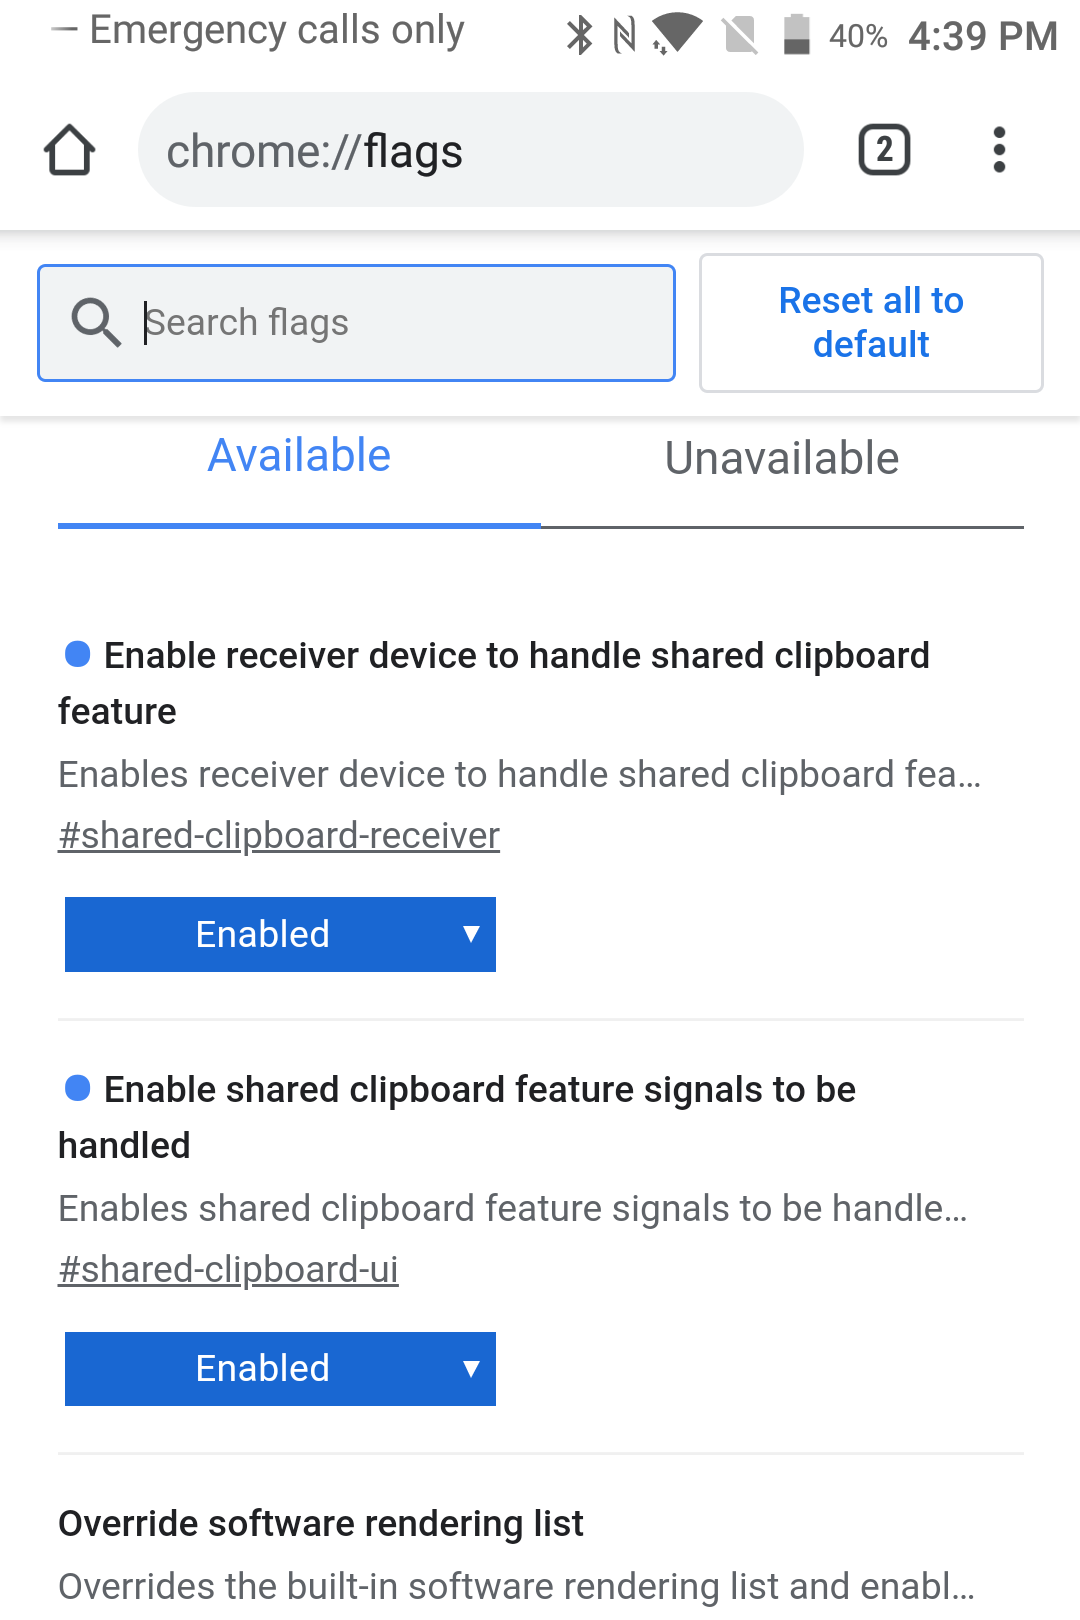Open the #shared-clipboard-ui link
The height and width of the screenshot is (1620, 1080).
click(x=228, y=1270)
